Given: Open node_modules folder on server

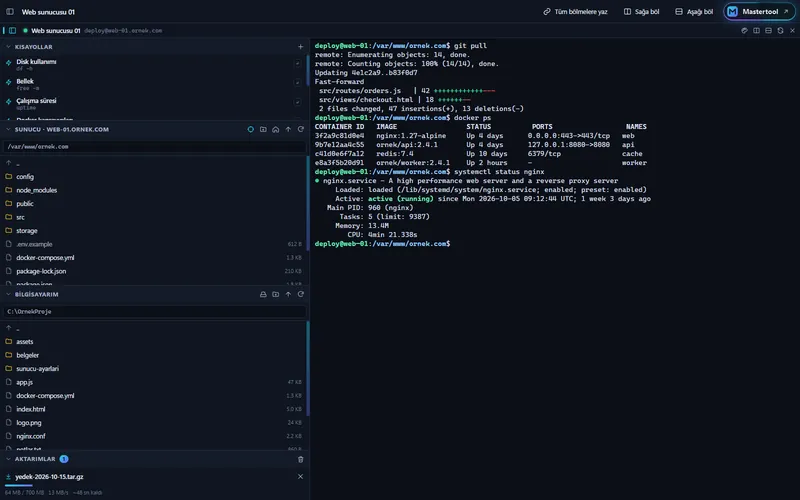Looking at the screenshot, I should point(153,190).
